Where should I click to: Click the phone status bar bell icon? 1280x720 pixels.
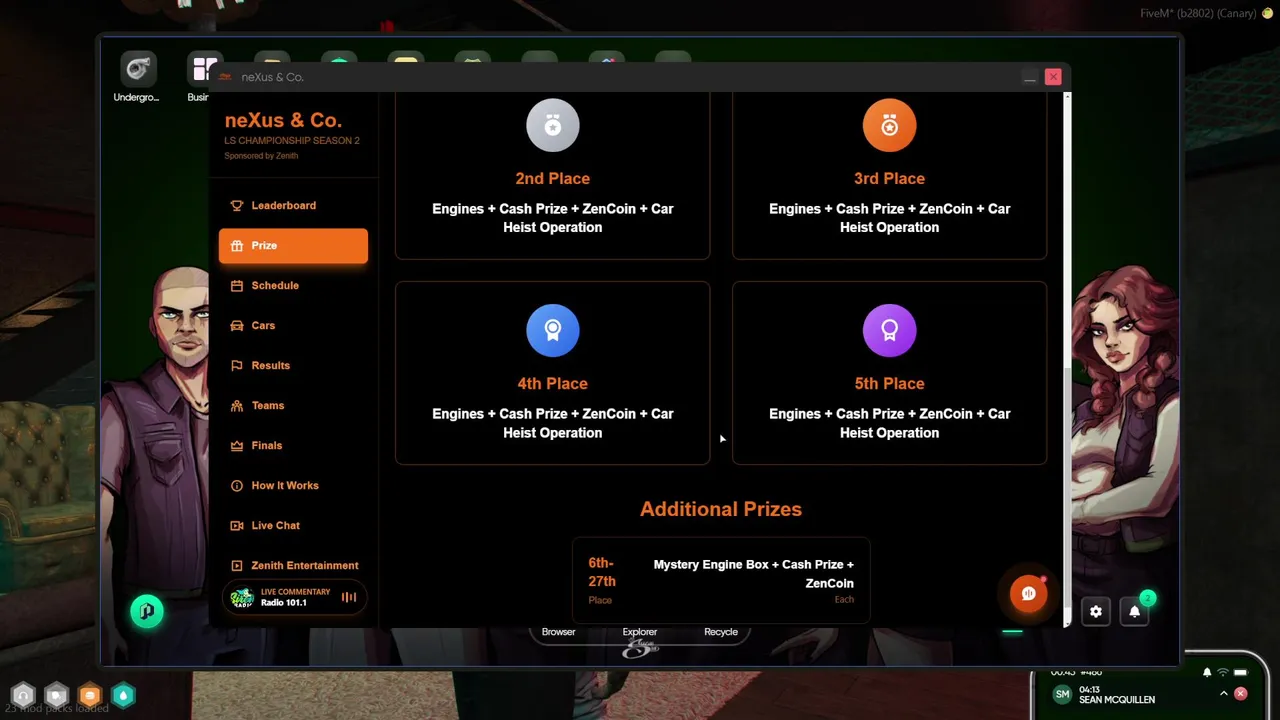pos(1207,672)
